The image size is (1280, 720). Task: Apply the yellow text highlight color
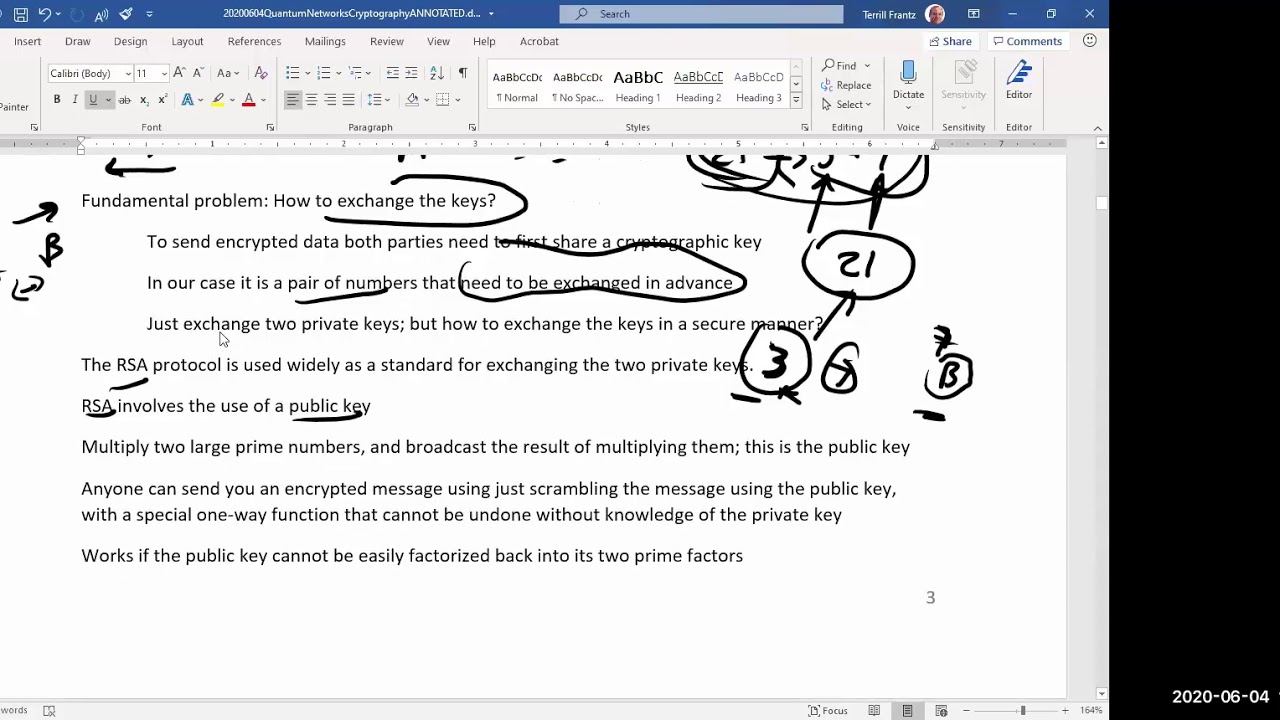point(217,100)
